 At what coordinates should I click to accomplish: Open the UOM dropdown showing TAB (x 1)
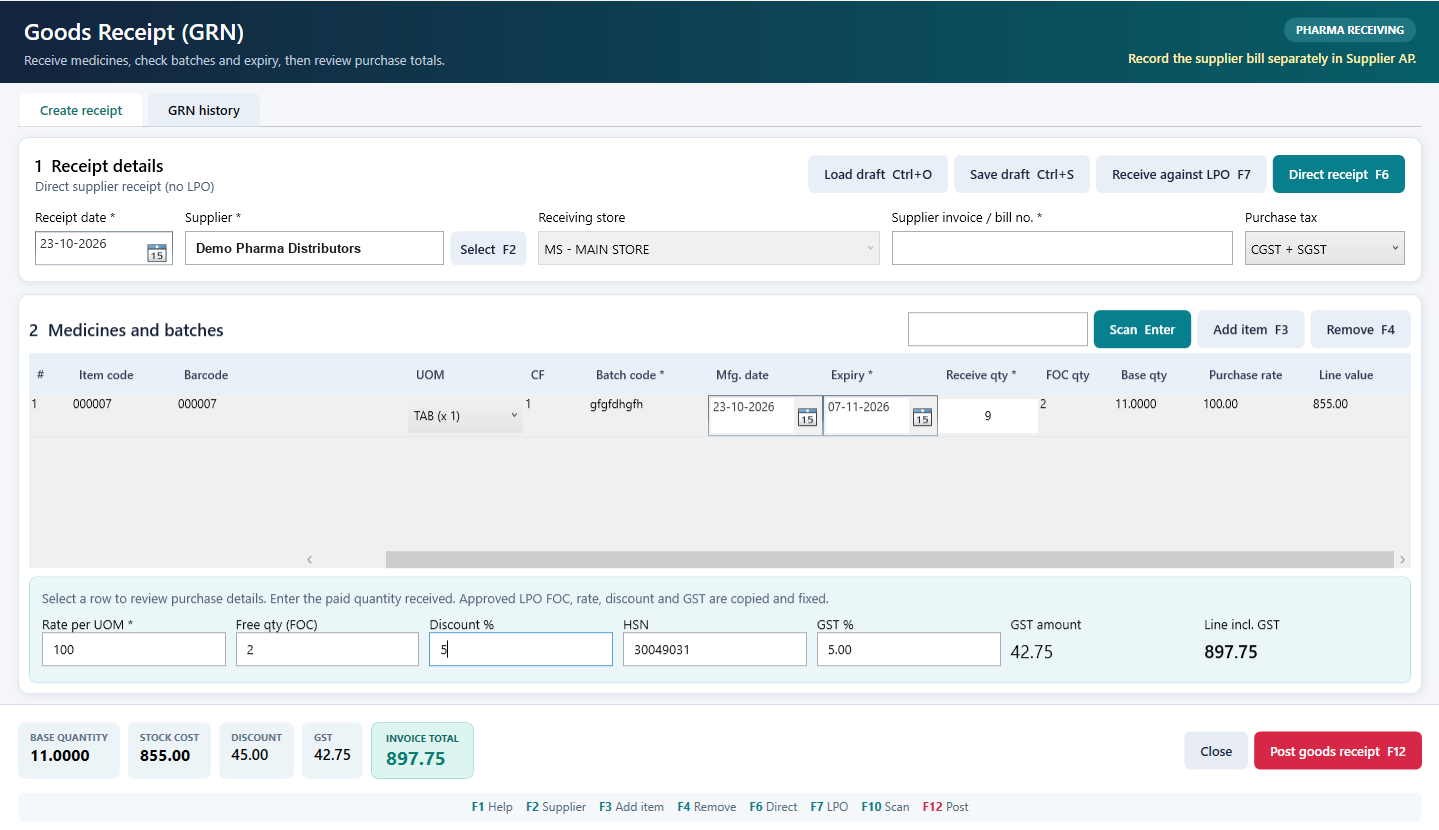(465, 416)
